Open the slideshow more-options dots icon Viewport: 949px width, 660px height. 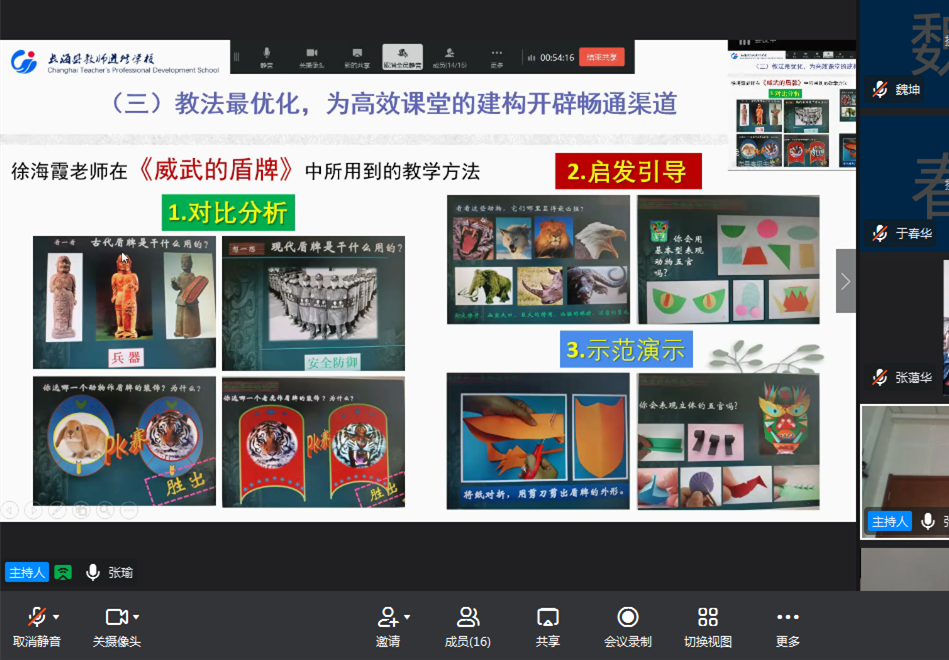(x=129, y=510)
